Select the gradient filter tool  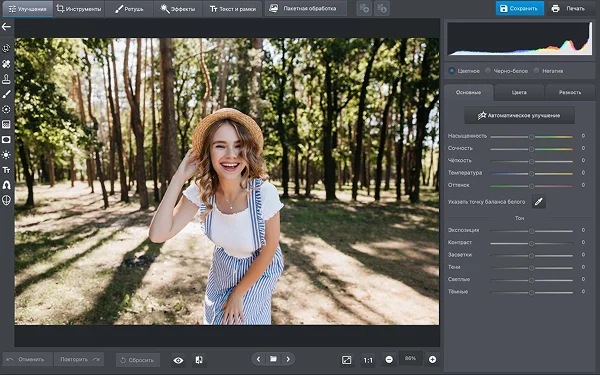6,124
